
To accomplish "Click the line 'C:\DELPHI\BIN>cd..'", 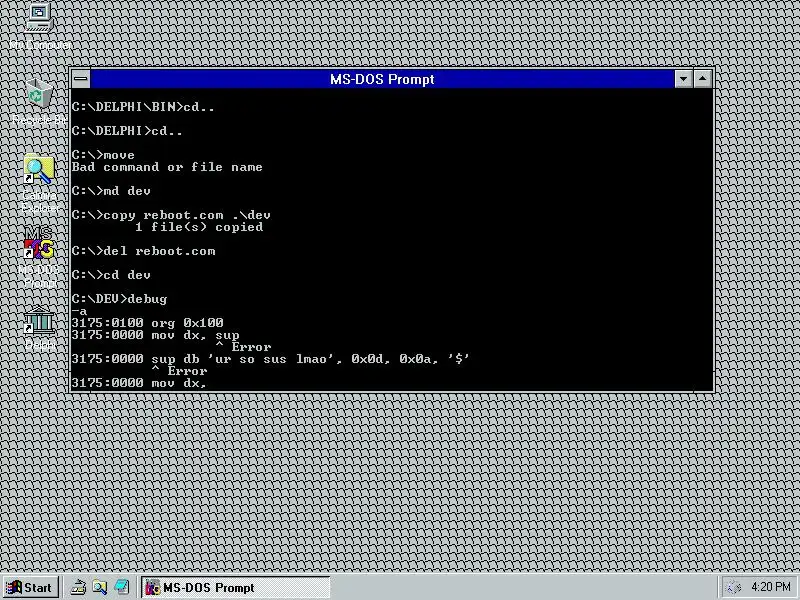I will point(143,107).
